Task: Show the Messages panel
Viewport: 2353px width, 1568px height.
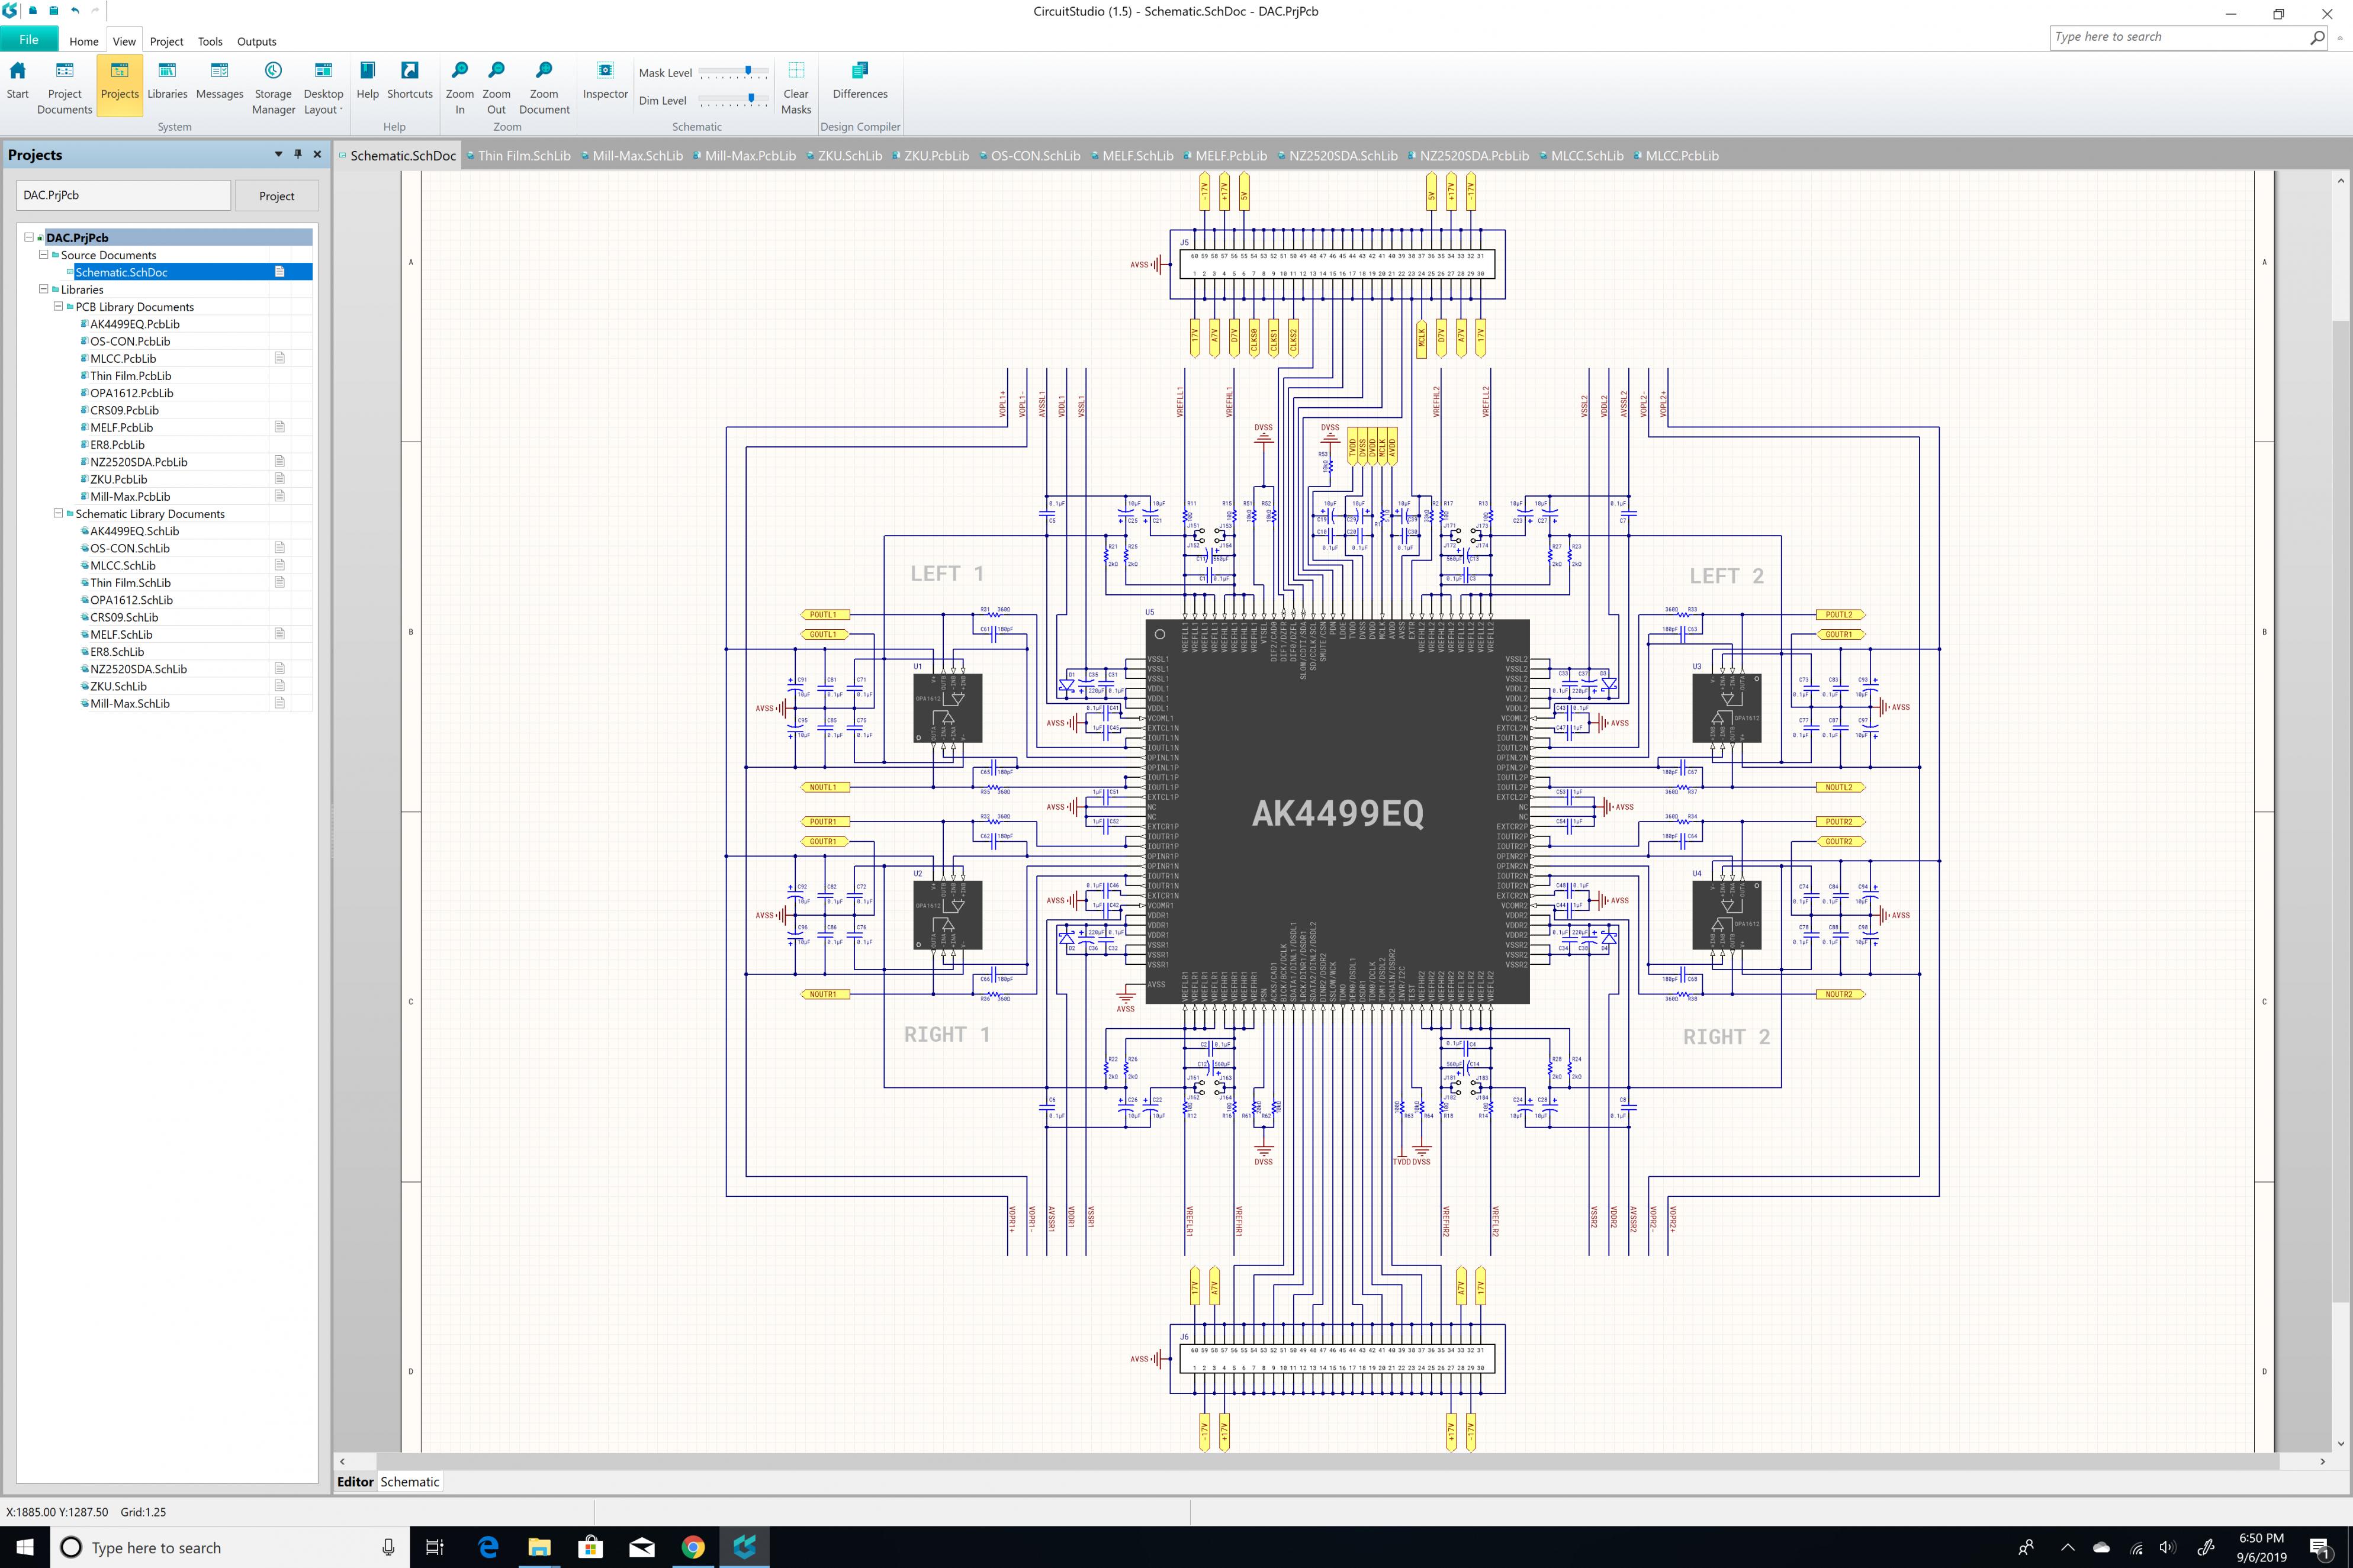Action: click(x=219, y=81)
